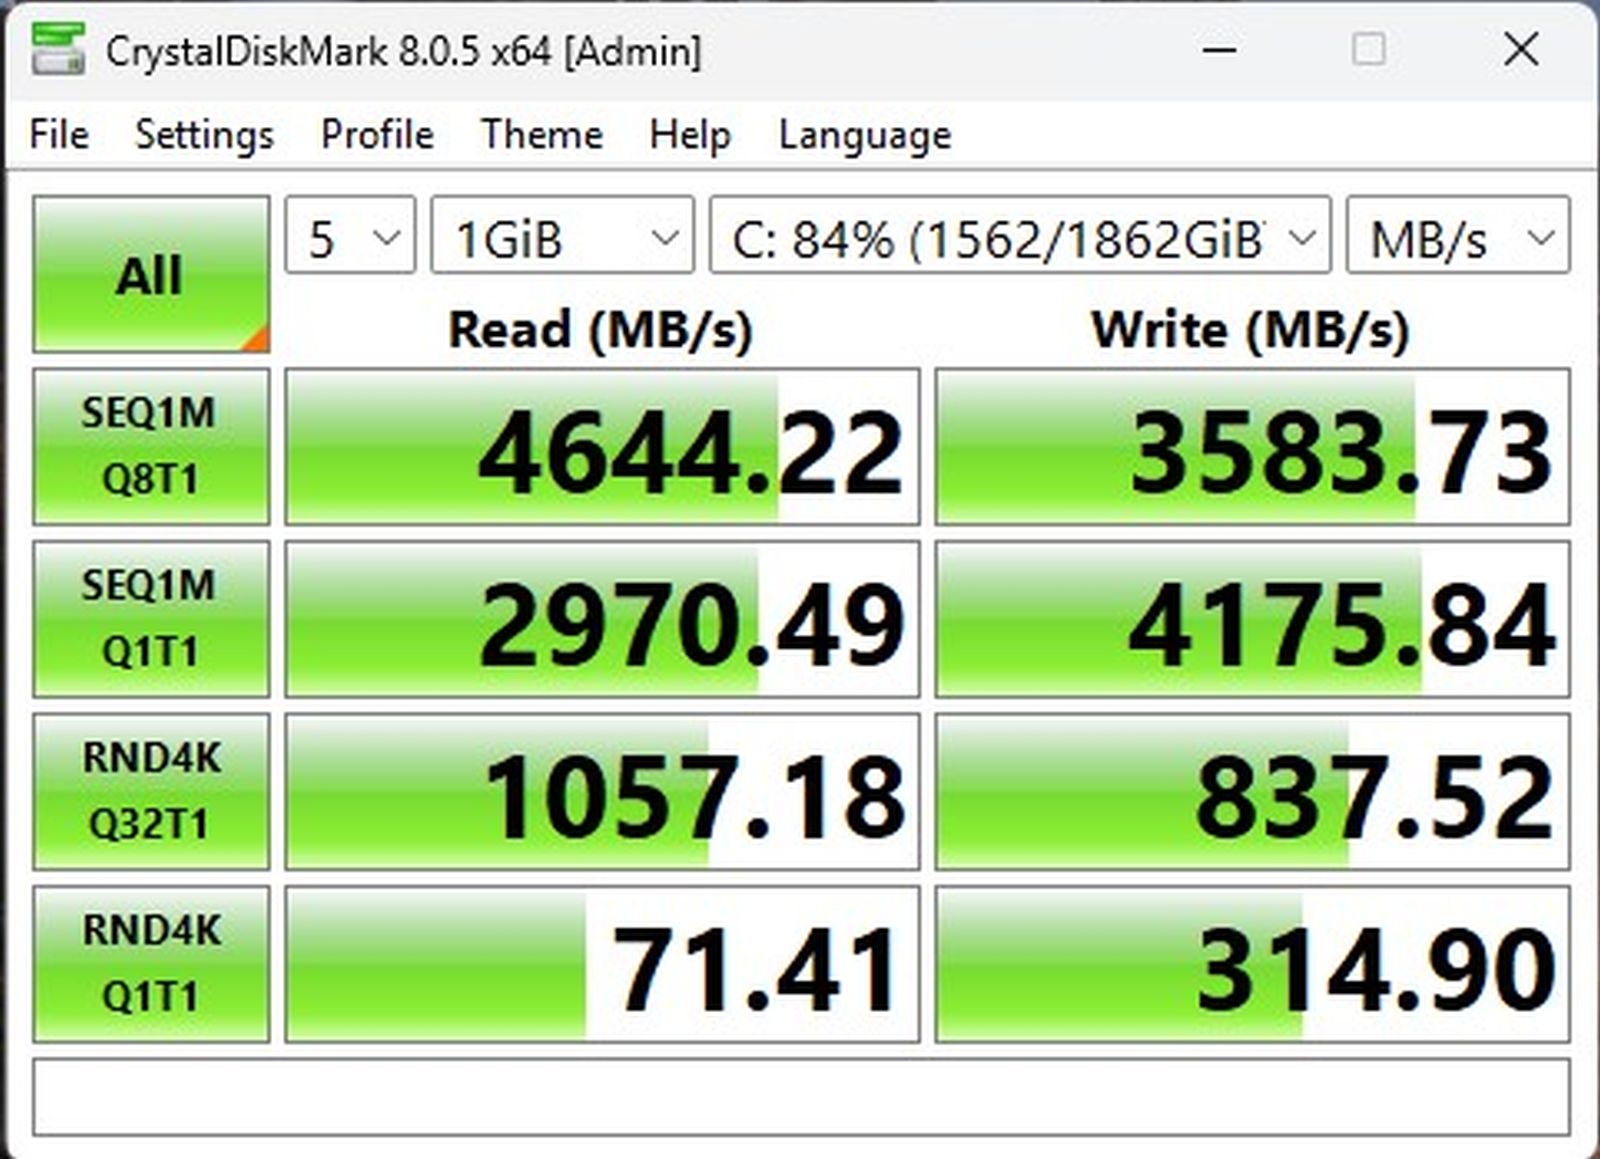
Task: Minimize the CrystalDiskMark window
Action: pyautogui.click(x=1220, y=49)
